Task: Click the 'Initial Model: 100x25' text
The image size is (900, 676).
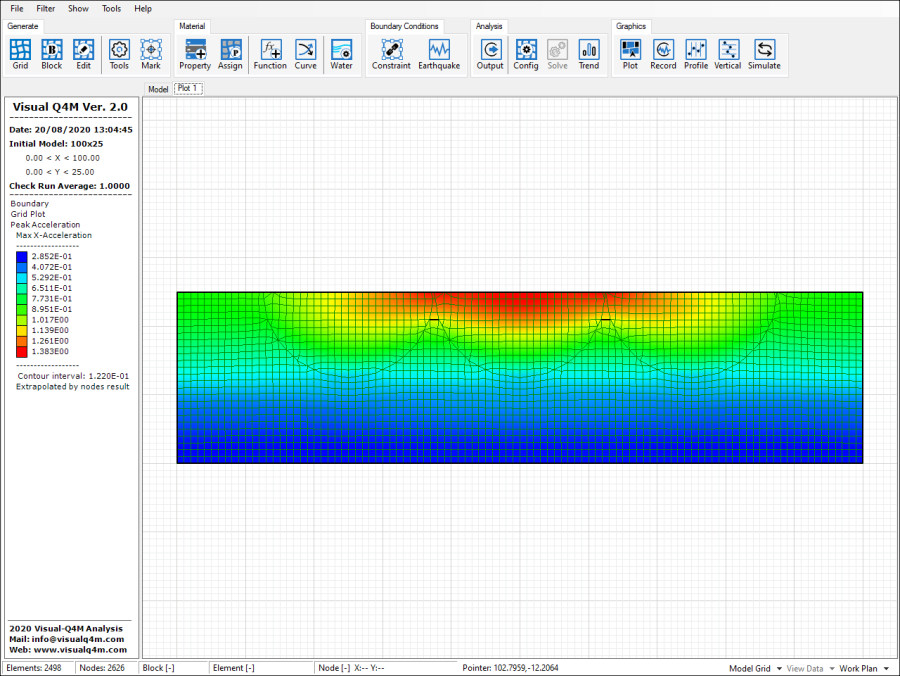Action: tap(56, 144)
